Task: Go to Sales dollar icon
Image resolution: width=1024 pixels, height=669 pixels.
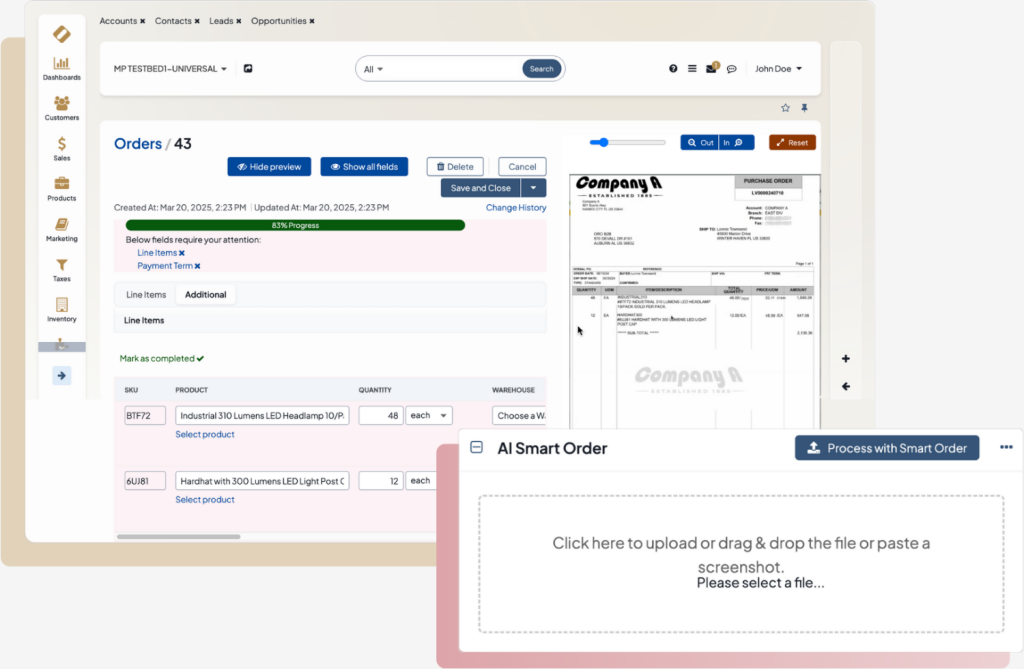Action: 61,149
